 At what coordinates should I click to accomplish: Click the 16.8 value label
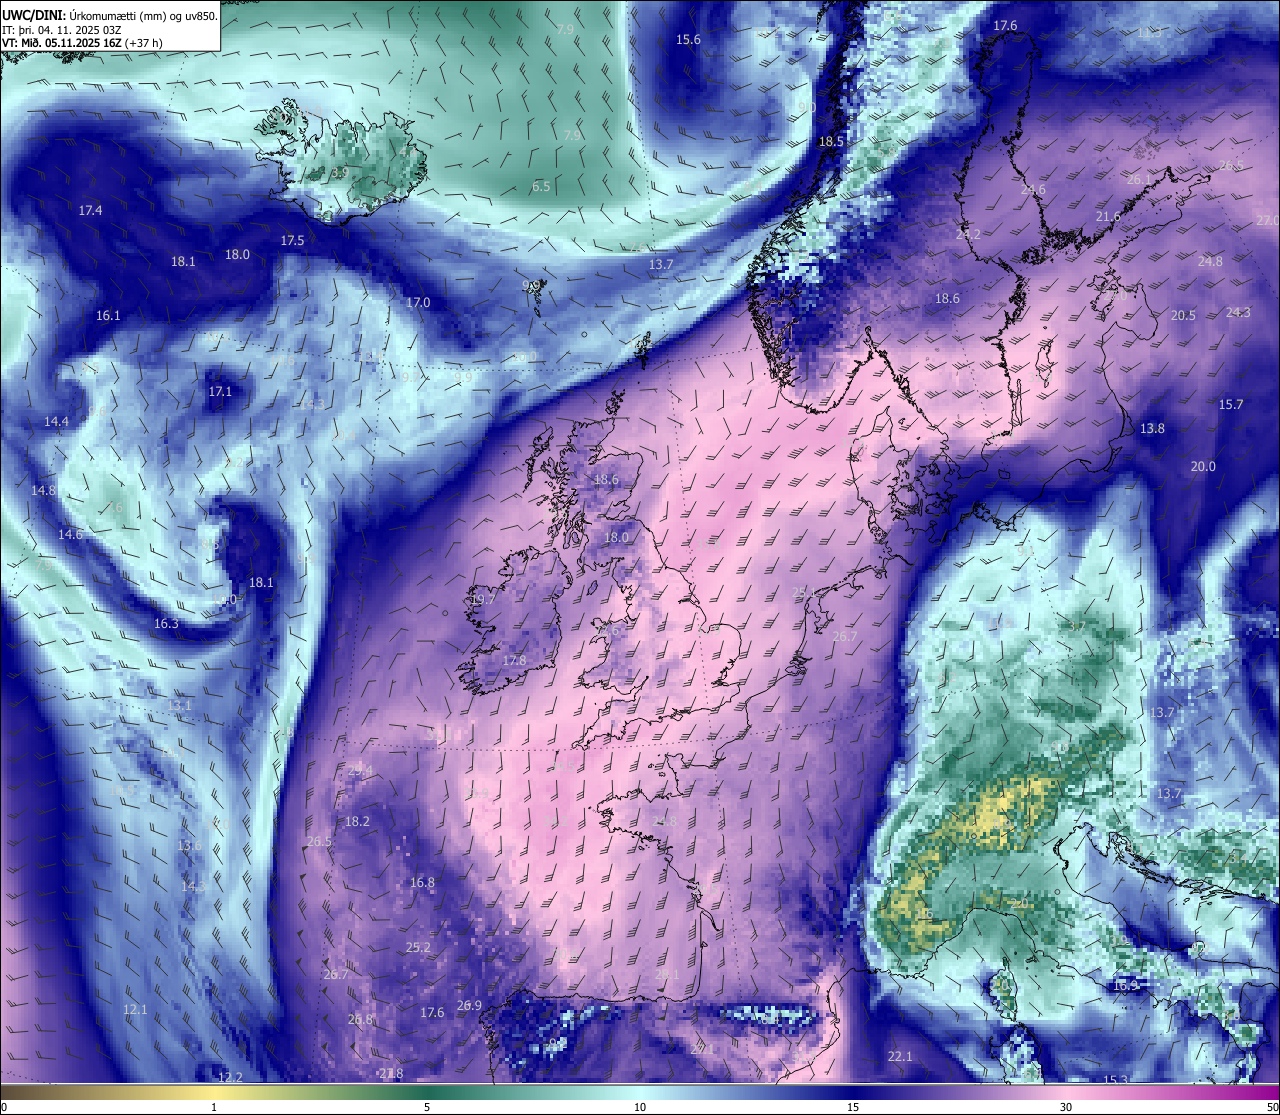pyautogui.click(x=422, y=882)
